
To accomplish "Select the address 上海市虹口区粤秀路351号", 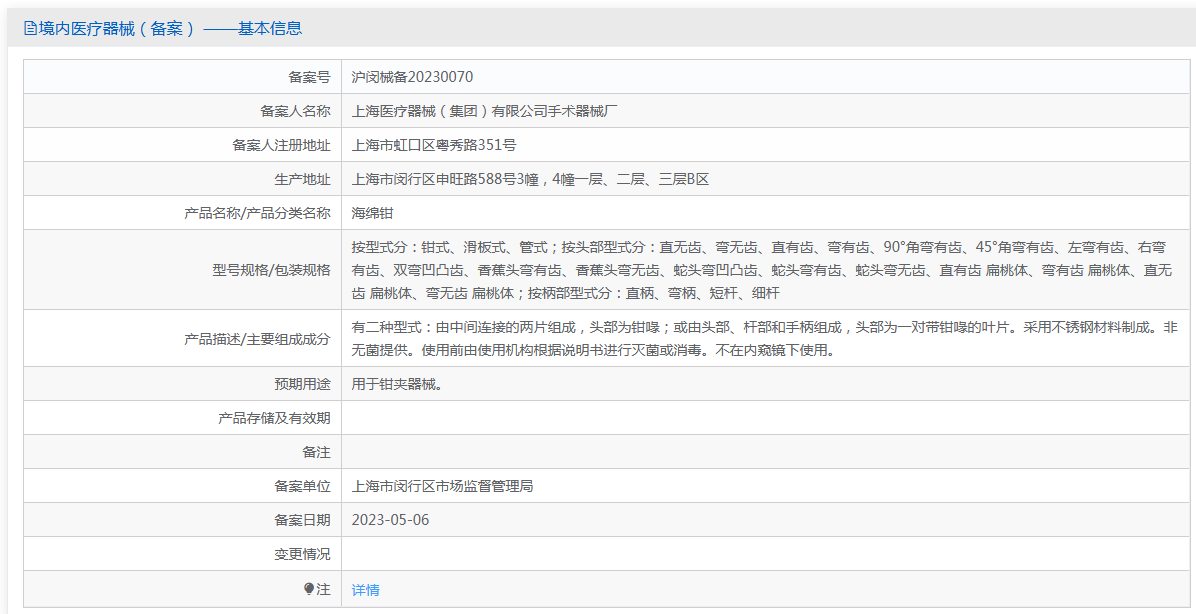I will pos(434,145).
